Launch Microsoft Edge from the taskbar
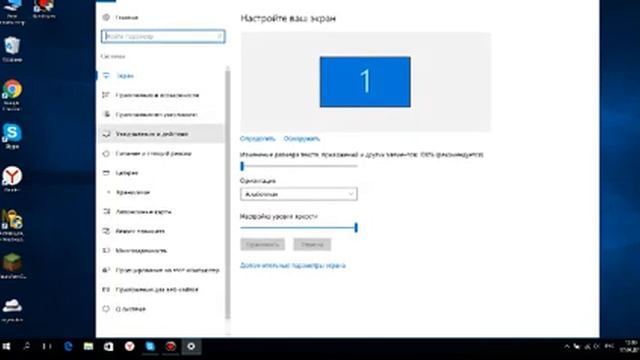Viewport: 640px width, 360px height. [68, 347]
